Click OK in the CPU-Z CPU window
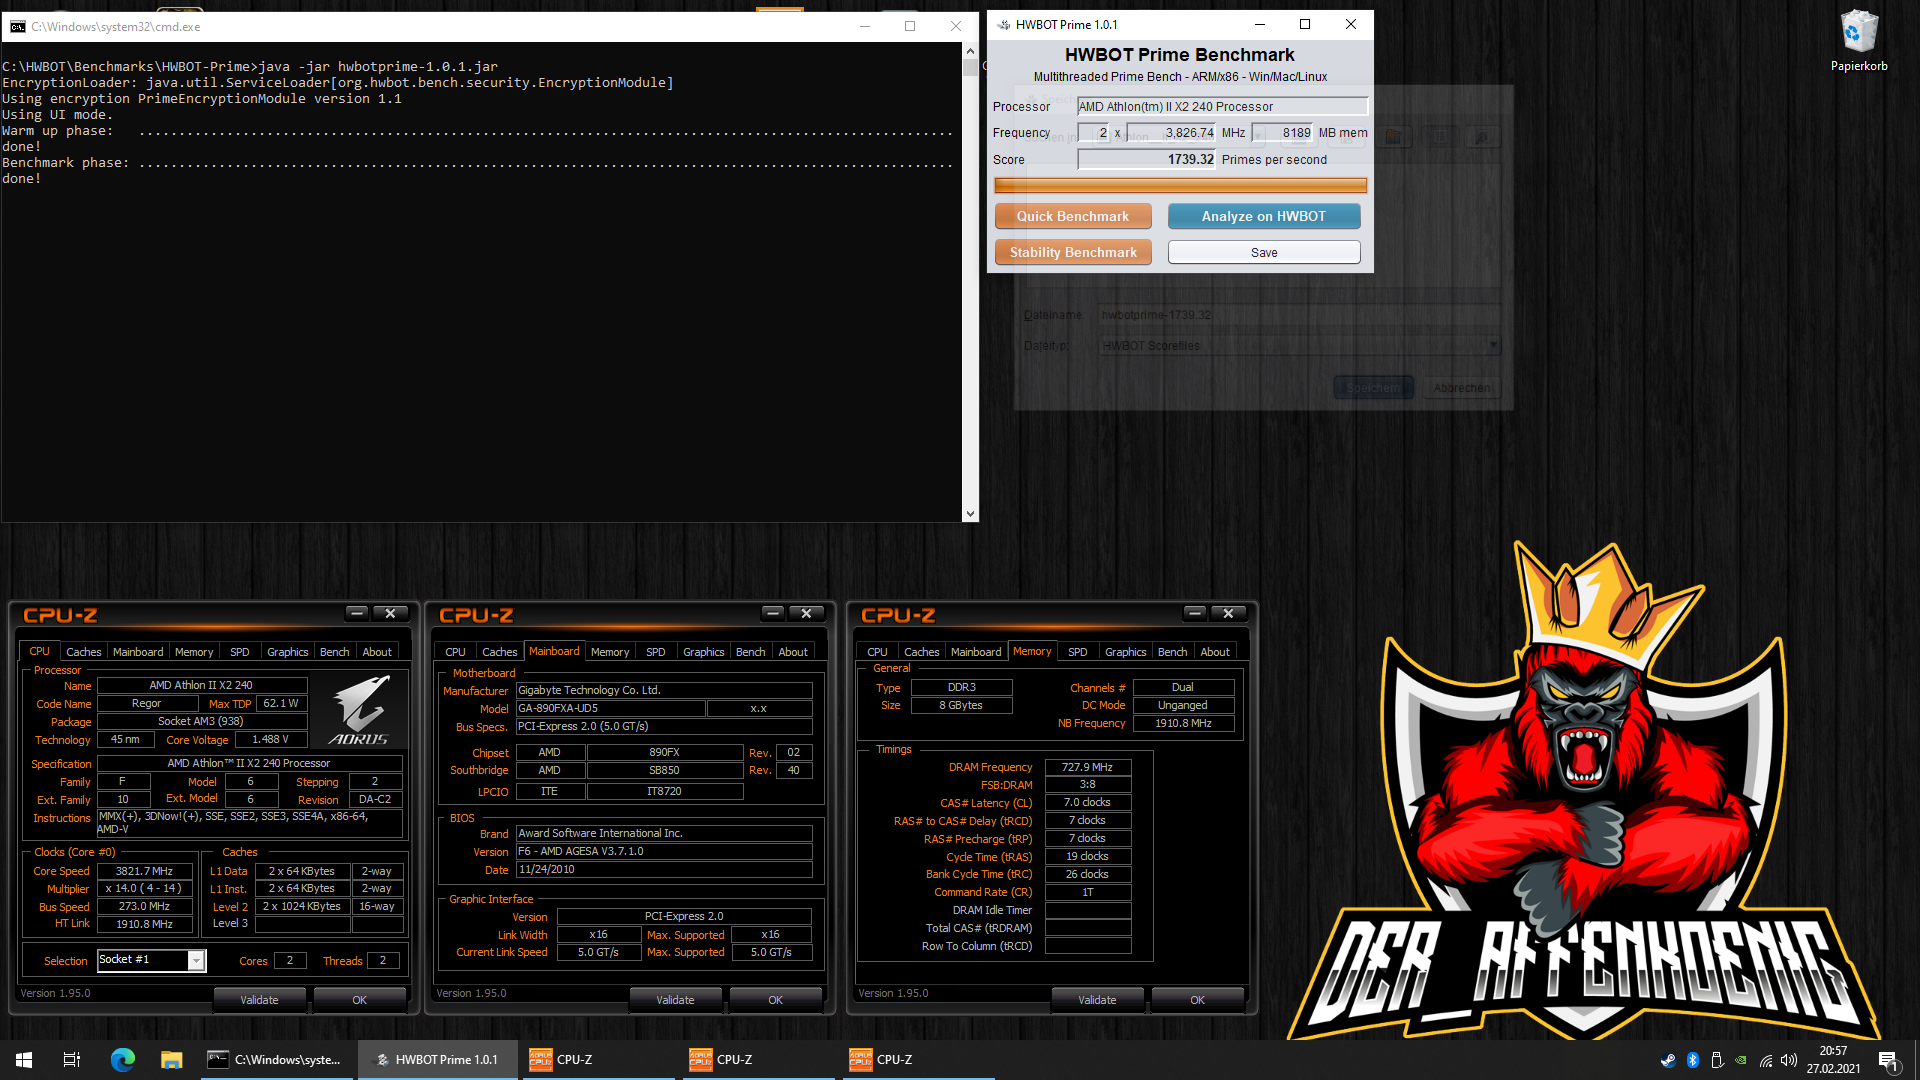Image resolution: width=1920 pixels, height=1080 pixels. coord(360,1000)
